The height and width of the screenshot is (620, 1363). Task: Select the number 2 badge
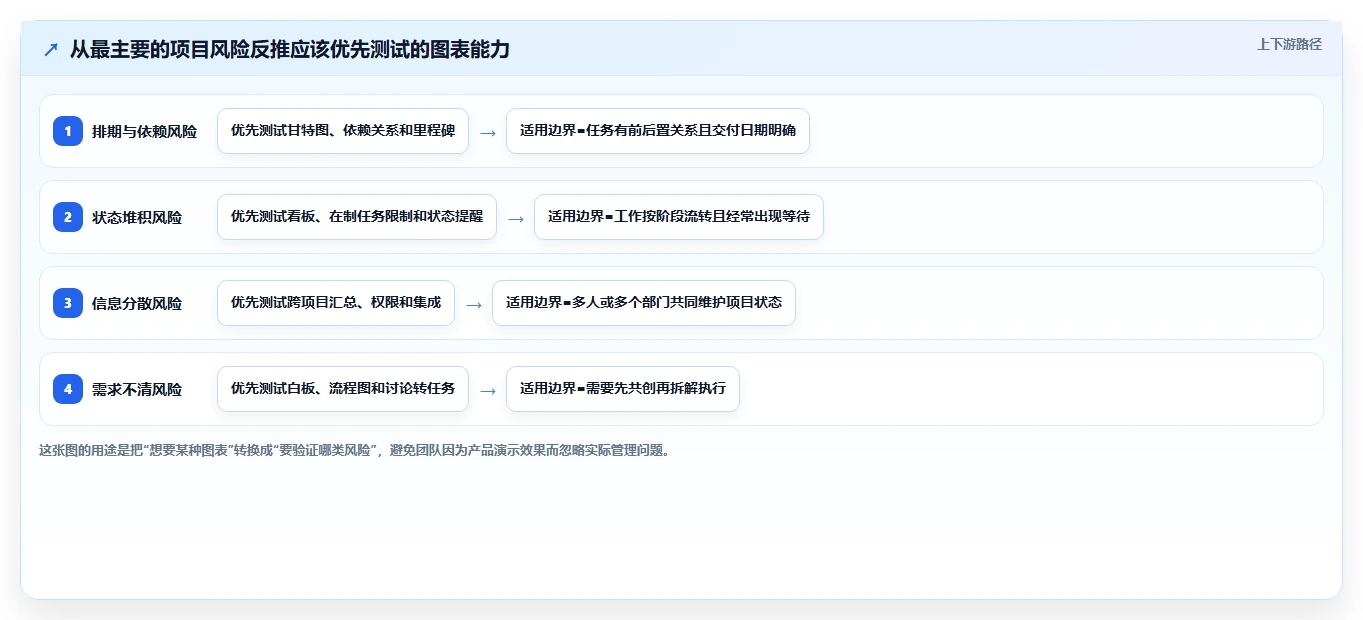[68, 217]
